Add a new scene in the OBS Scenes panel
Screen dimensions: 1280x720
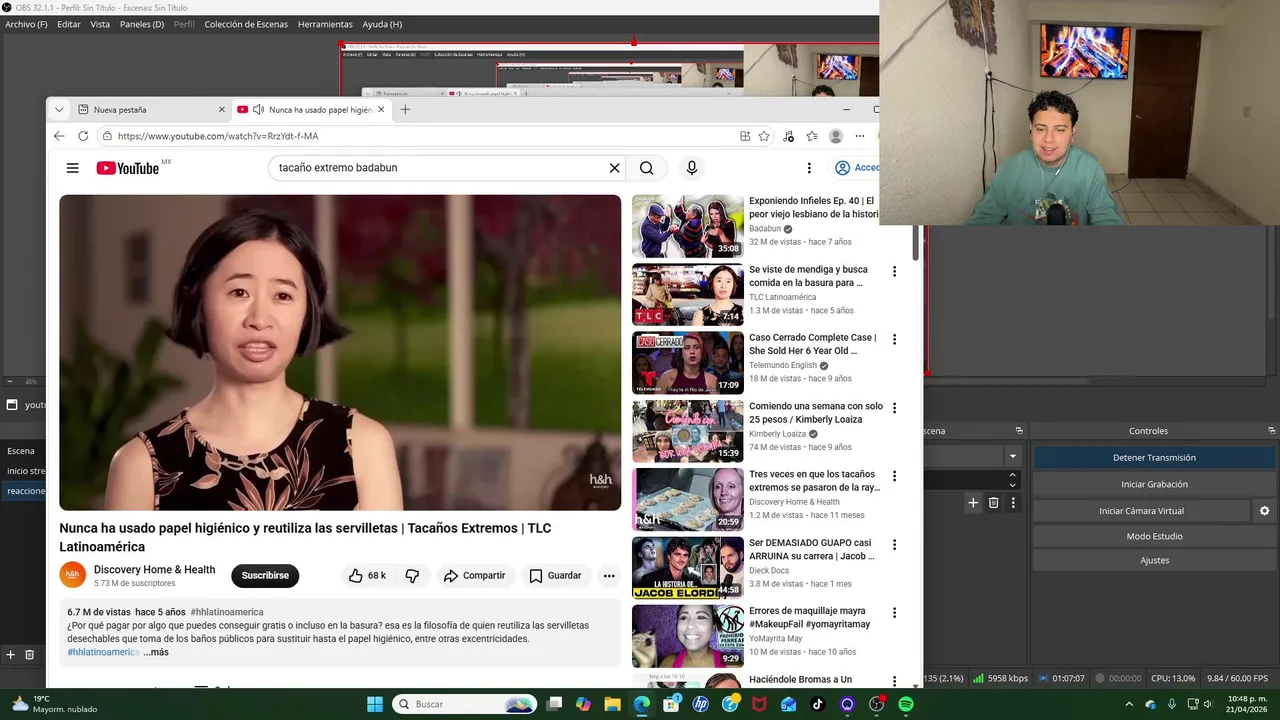coord(10,654)
